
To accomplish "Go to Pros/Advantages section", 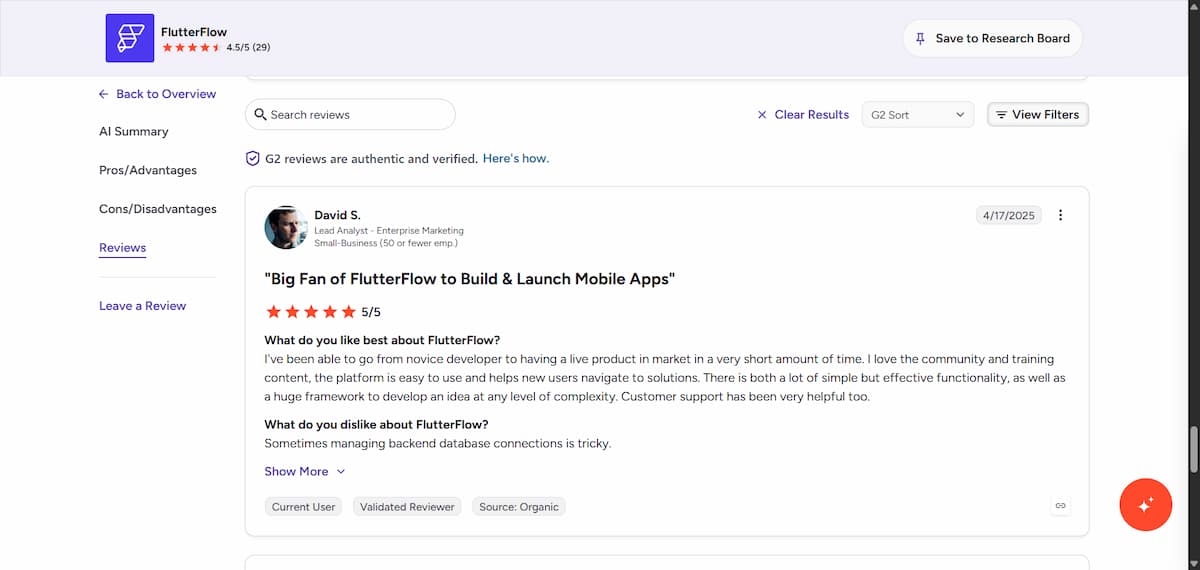I will [148, 170].
